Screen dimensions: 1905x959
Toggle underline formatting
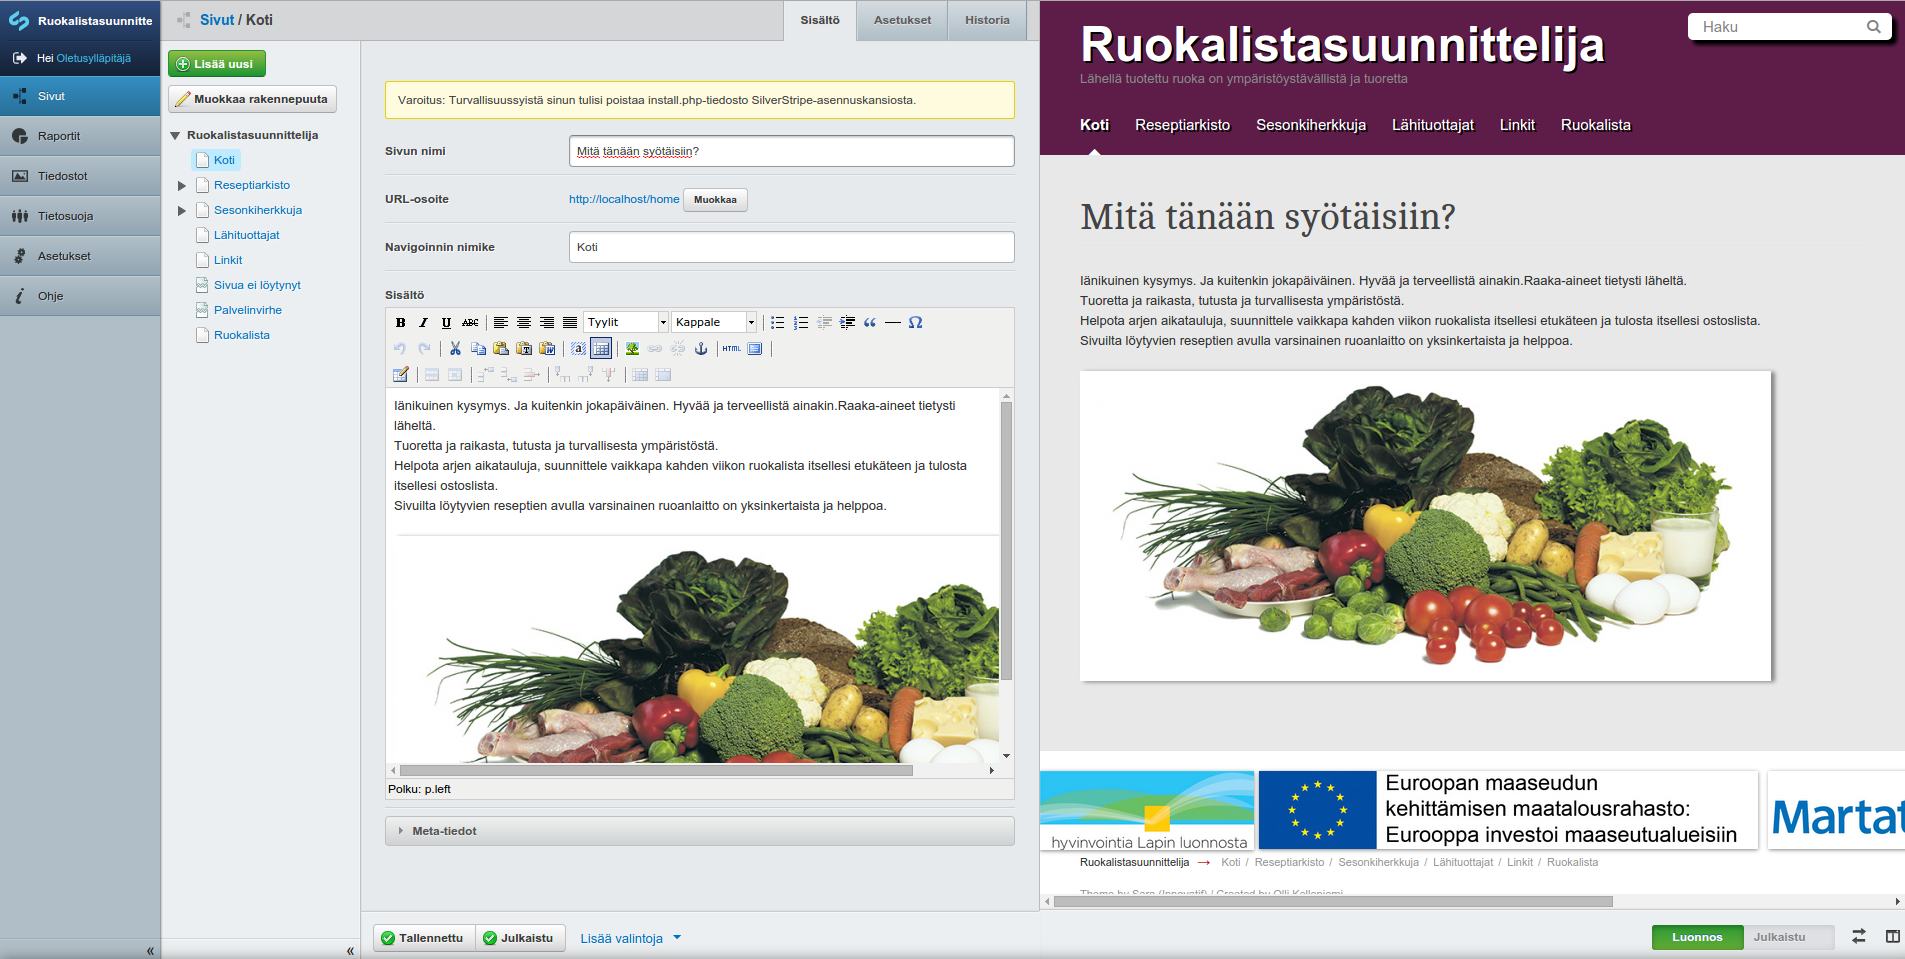point(446,322)
